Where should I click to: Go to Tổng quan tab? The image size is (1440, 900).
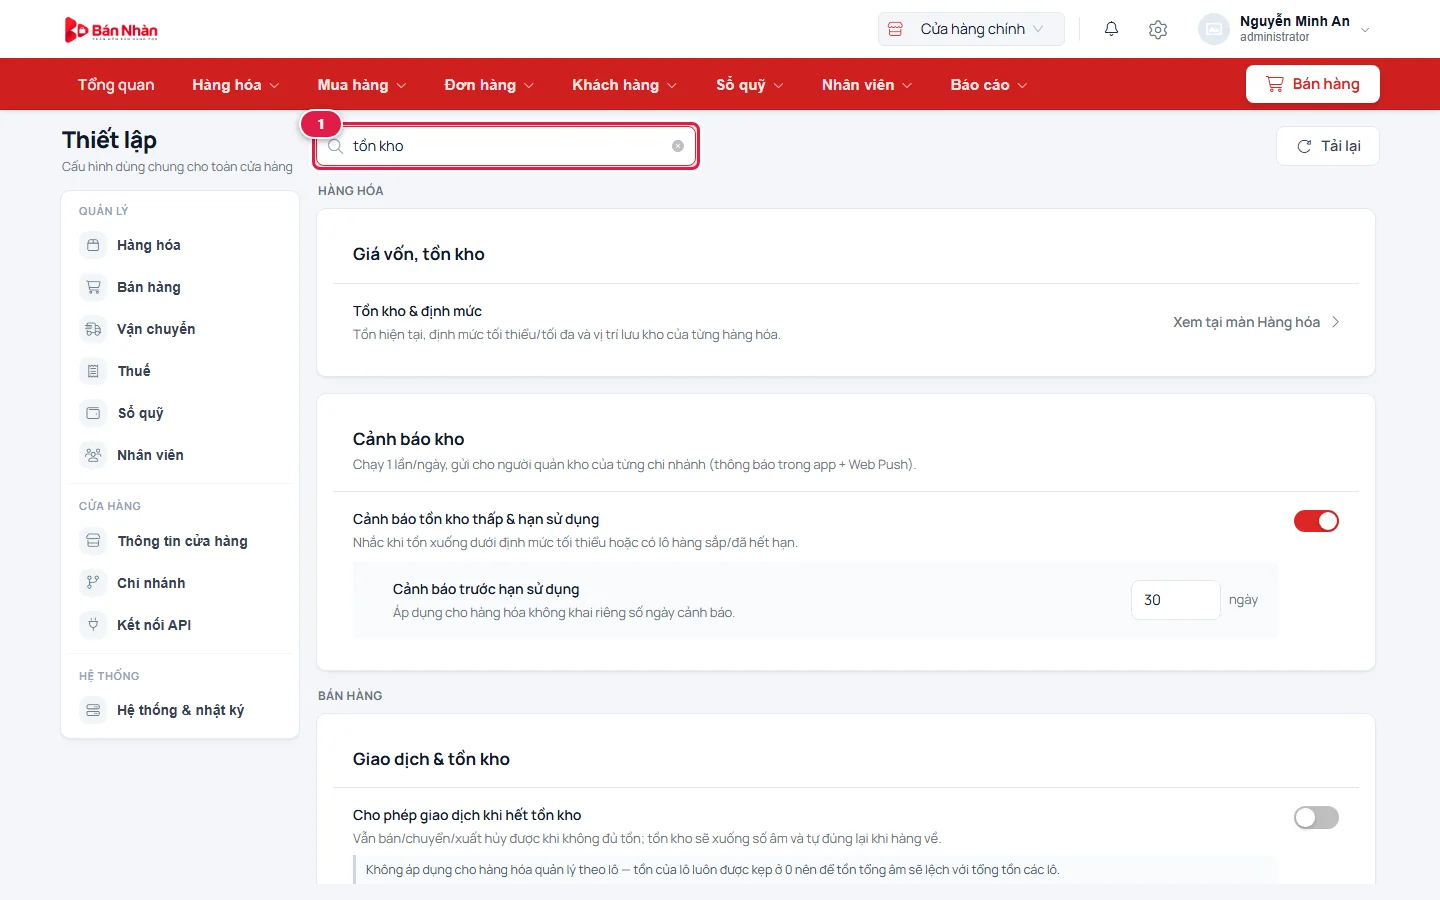[116, 85]
